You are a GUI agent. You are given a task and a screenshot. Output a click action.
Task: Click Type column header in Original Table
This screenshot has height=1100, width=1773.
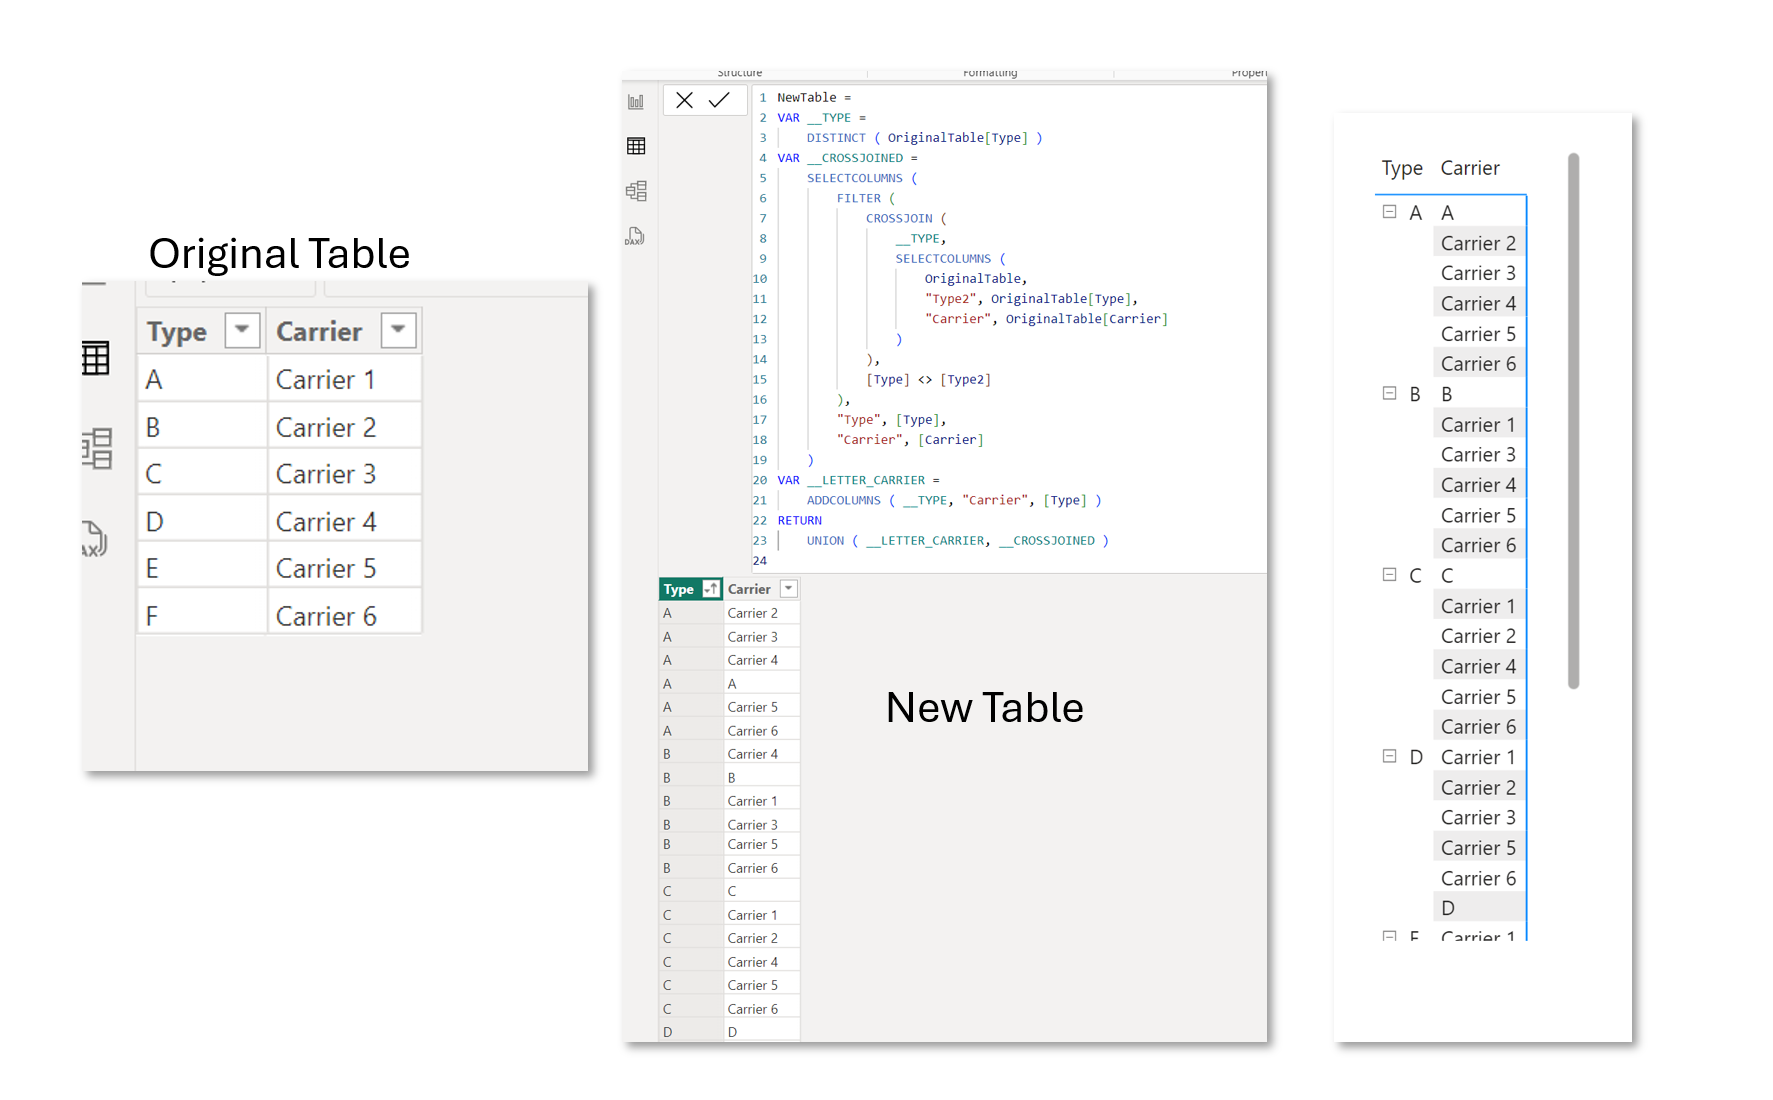pos(177,331)
